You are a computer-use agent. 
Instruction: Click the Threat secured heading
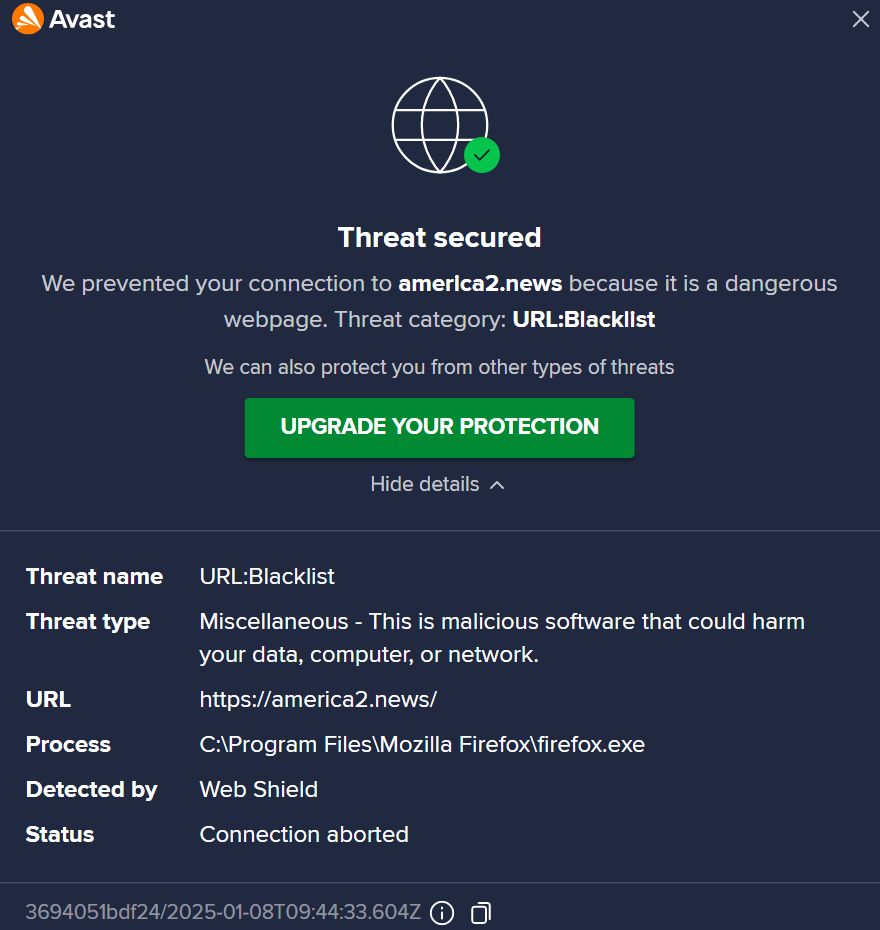[439, 237]
